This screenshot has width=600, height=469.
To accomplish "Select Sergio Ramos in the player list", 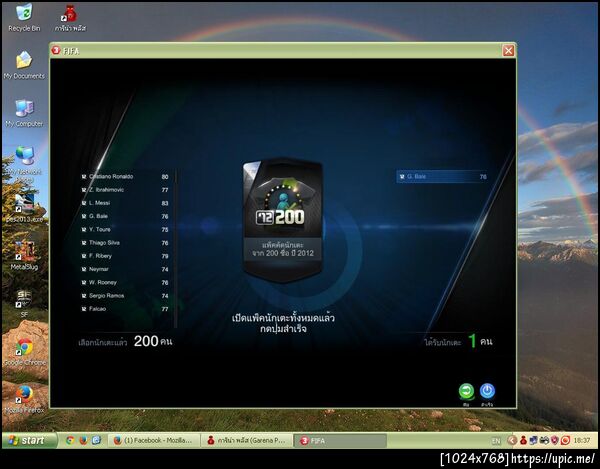I will point(125,296).
